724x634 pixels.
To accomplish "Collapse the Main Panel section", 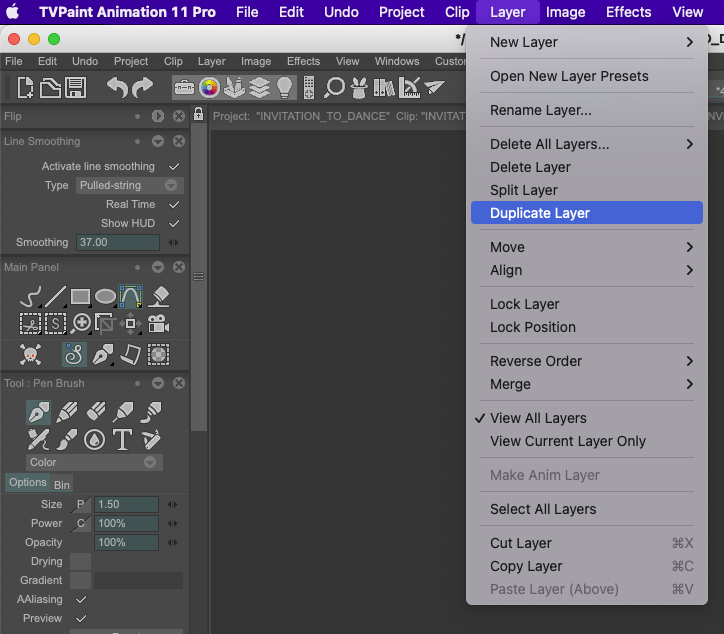I will pos(158,267).
